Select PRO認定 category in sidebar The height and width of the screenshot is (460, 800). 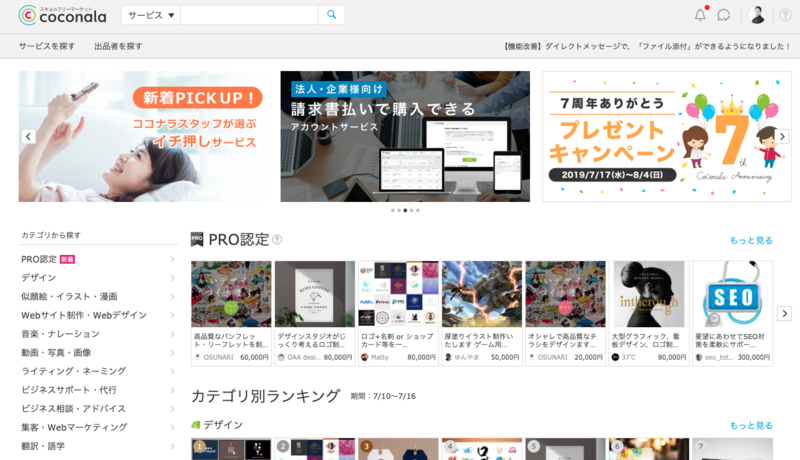coord(97,259)
